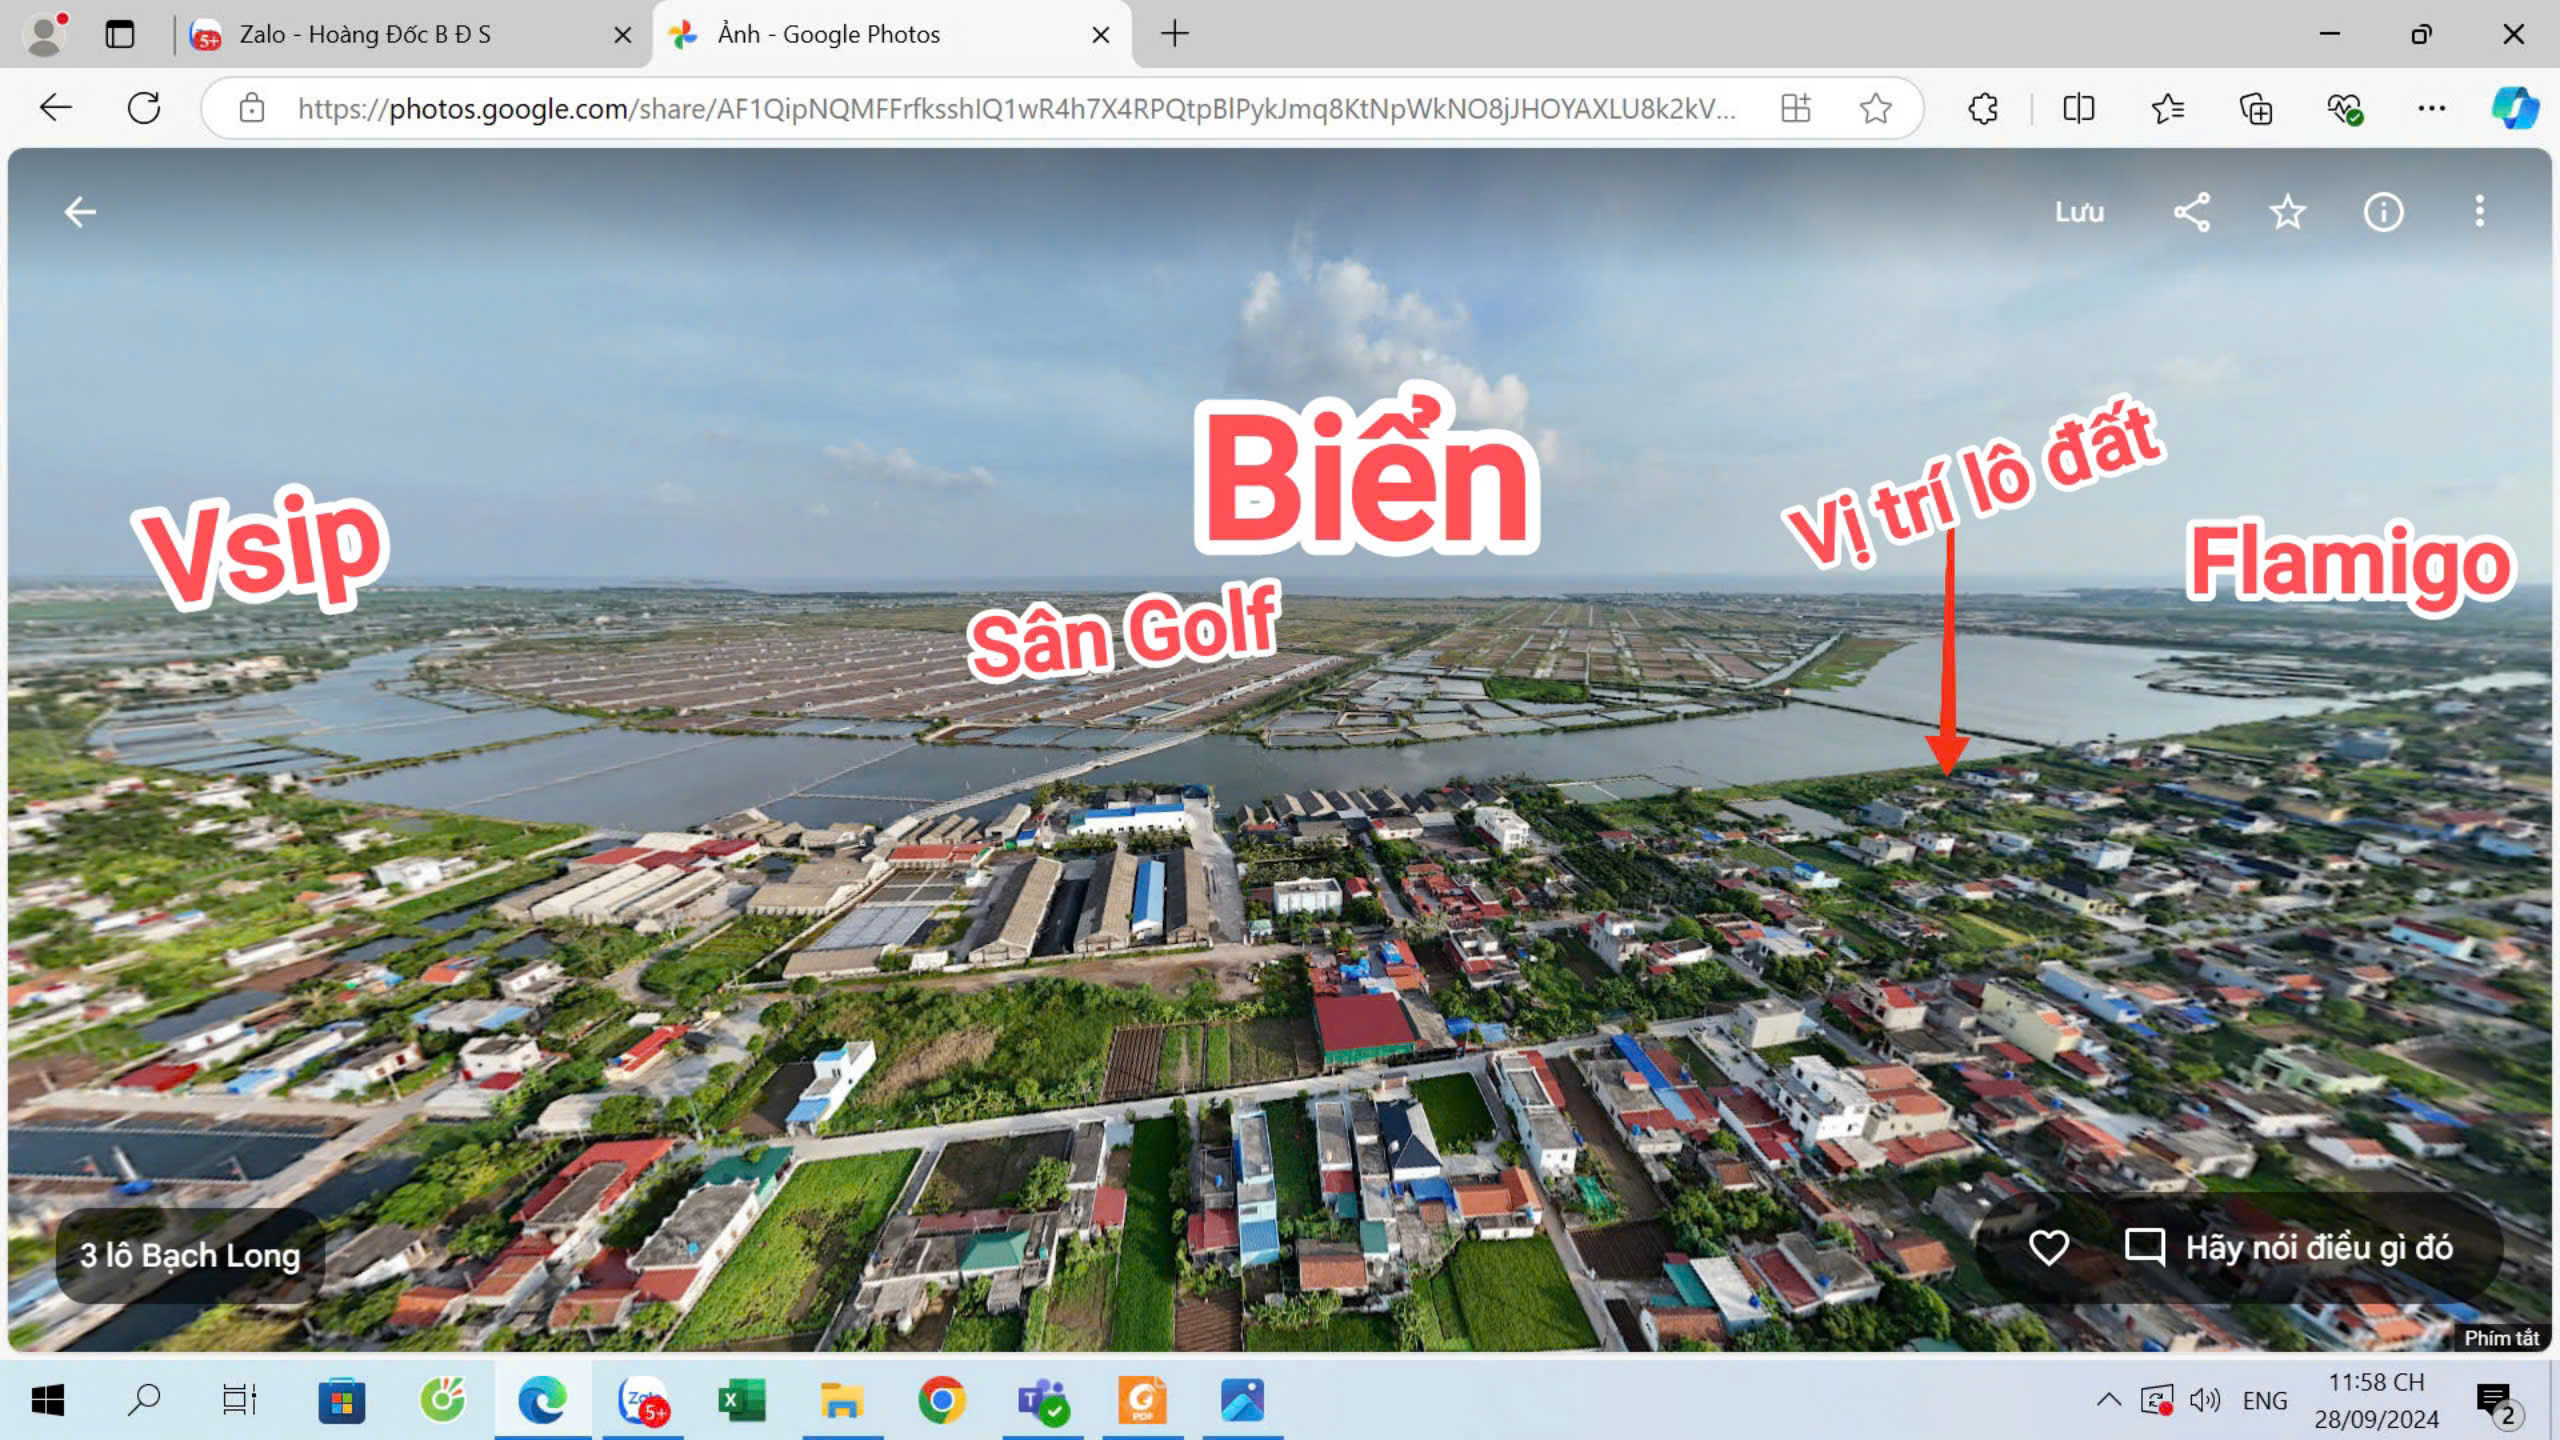Expand hidden system tray icons
This screenshot has height=1440, width=2560.
(2108, 1400)
